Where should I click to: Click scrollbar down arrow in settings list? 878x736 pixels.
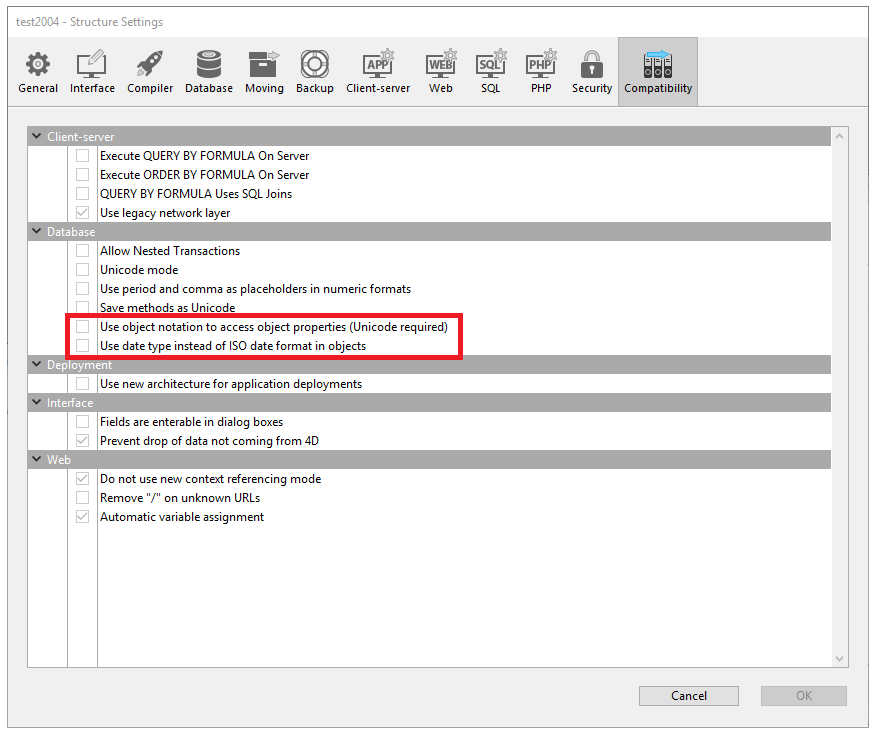pyautogui.click(x=839, y=659)
